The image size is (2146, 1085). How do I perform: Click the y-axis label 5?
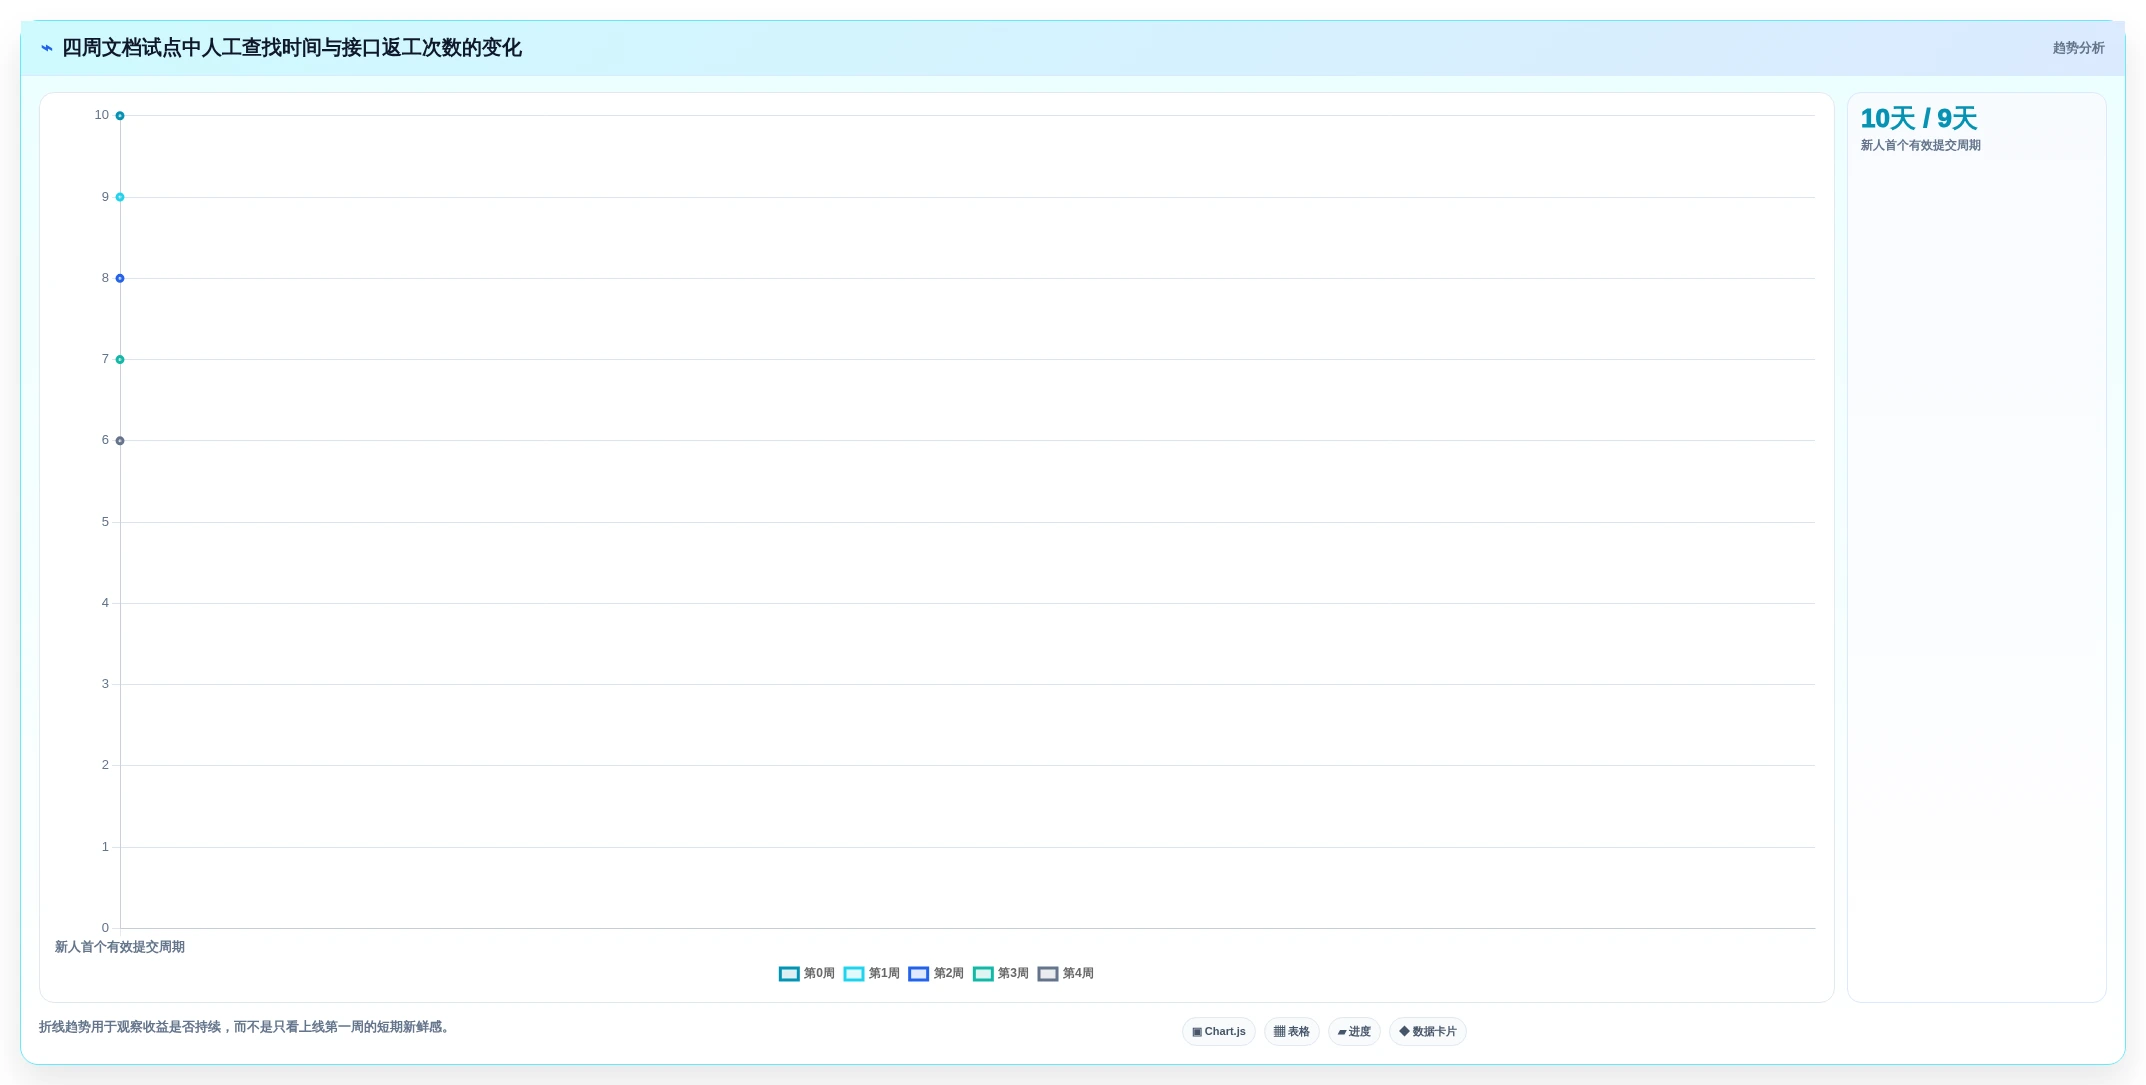tap(105, 522)
